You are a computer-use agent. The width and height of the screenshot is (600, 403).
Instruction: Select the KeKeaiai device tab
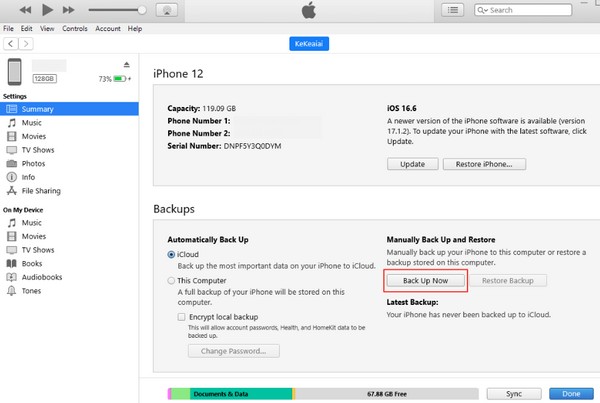point(309,44)
